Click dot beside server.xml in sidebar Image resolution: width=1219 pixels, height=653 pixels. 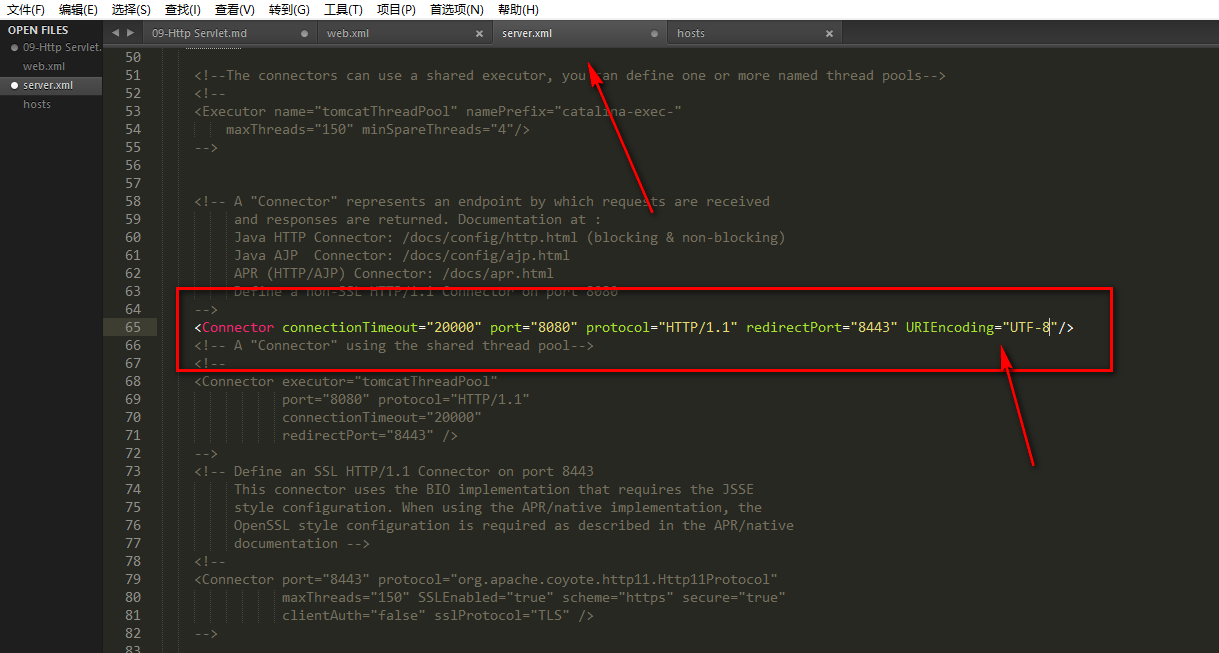click(14, 85)
